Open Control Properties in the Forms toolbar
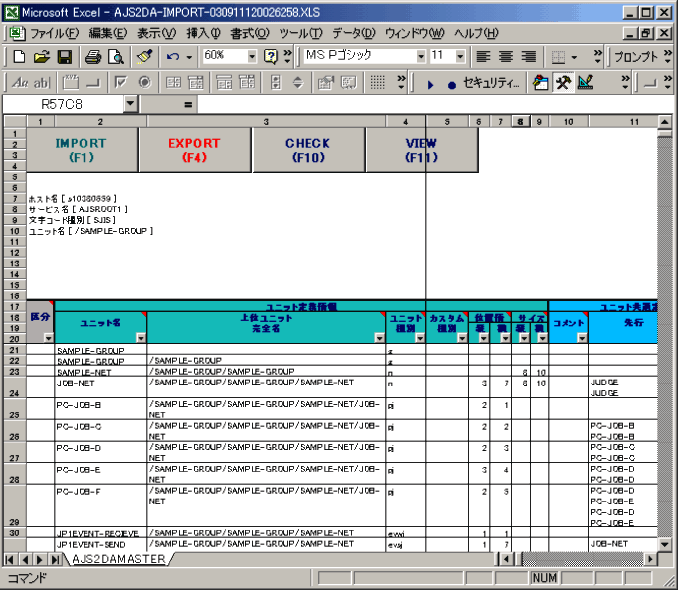Image resolution: width=678 pixels, height=590 pixels. (326, 82)
